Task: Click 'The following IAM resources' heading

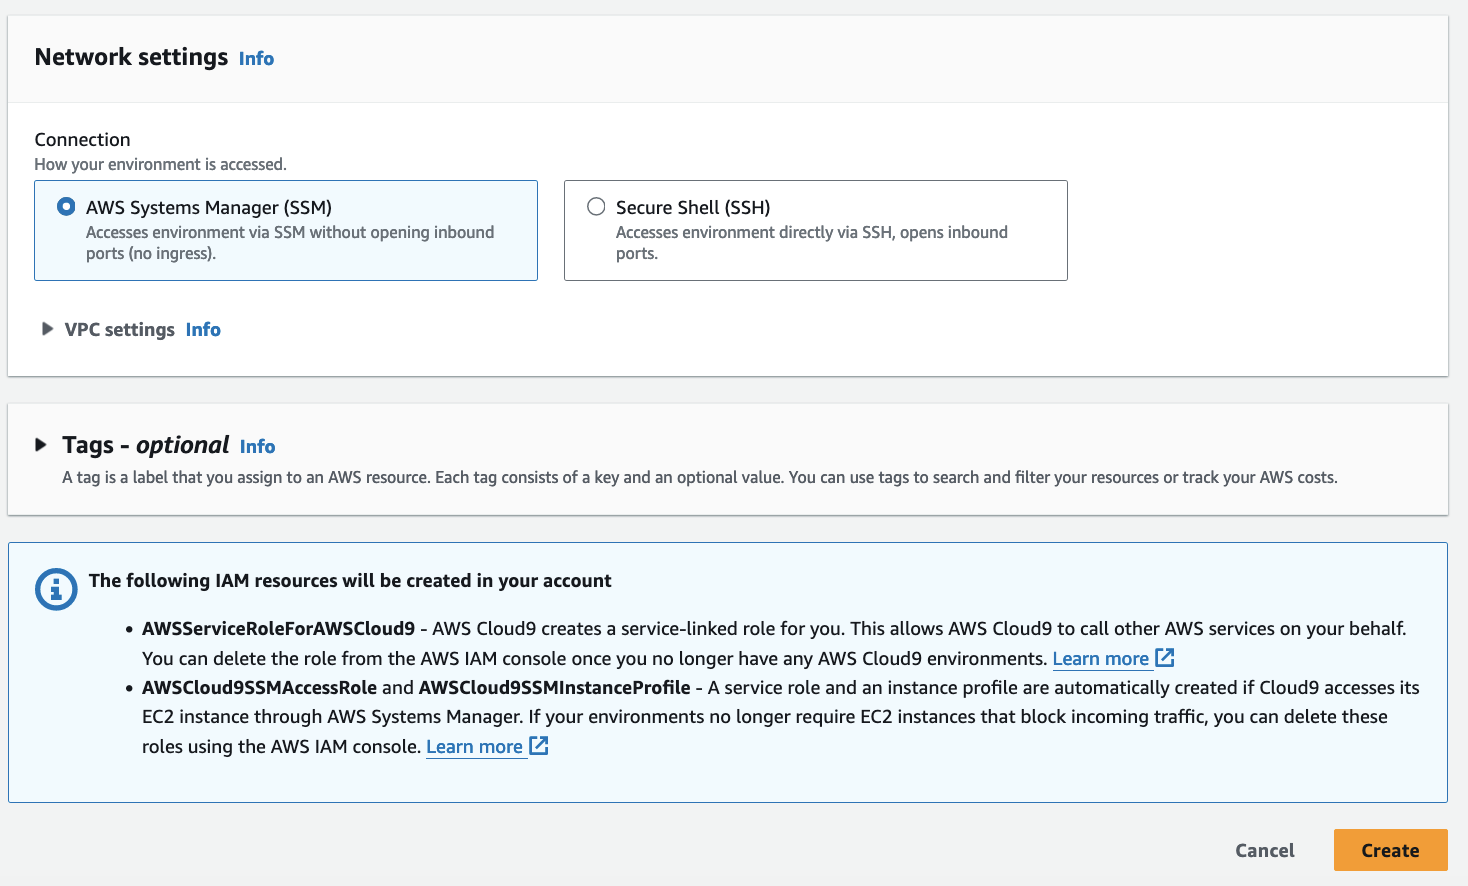Action: (x=350, y=581)
